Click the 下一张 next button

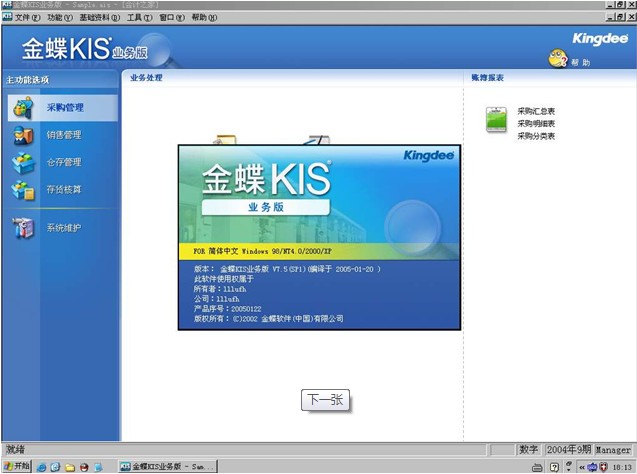tap(325, 400)
